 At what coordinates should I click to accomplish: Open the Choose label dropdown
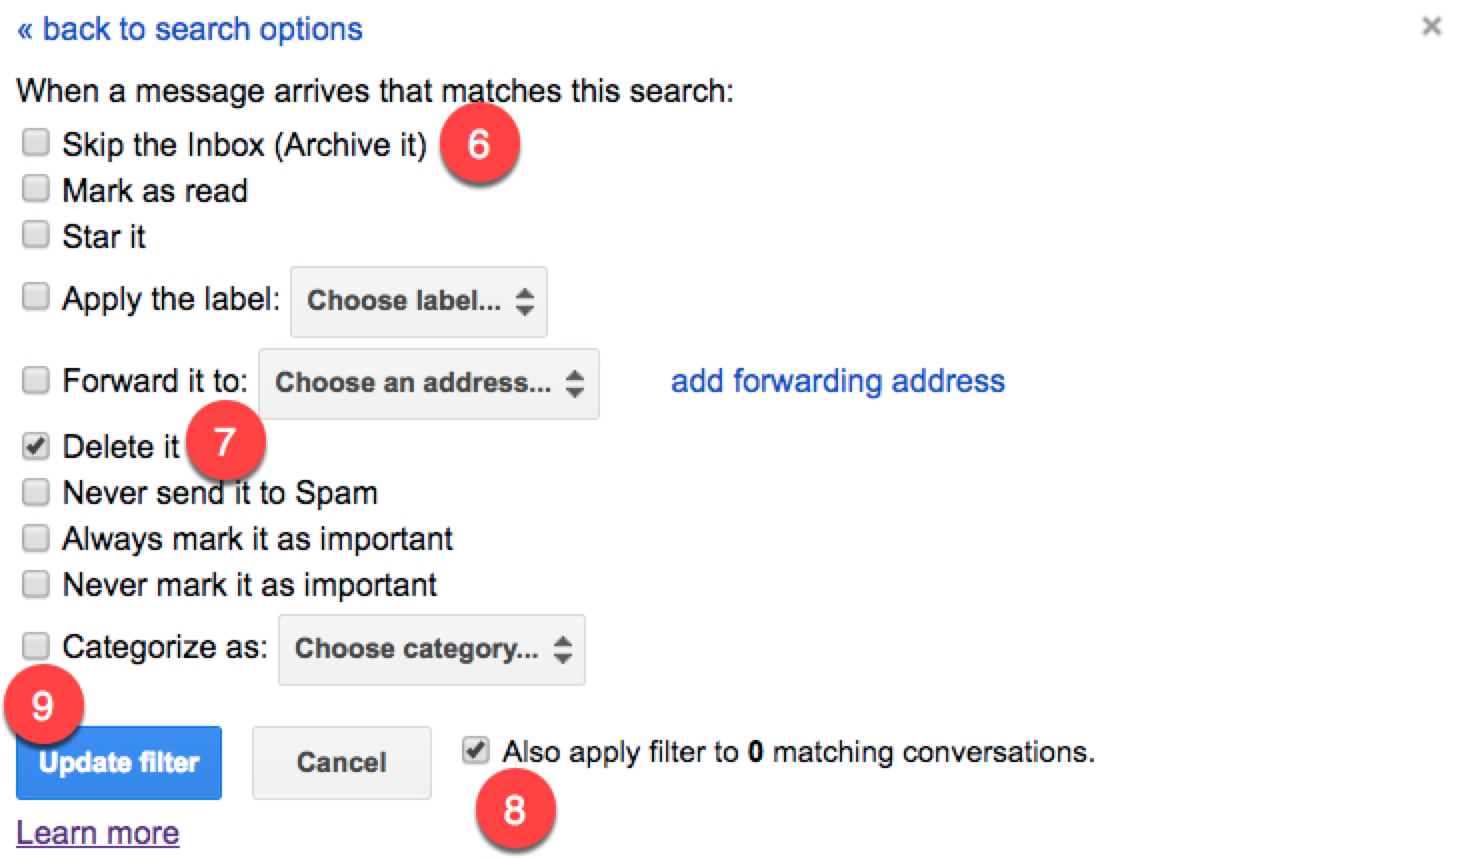(x=419, y=301)
